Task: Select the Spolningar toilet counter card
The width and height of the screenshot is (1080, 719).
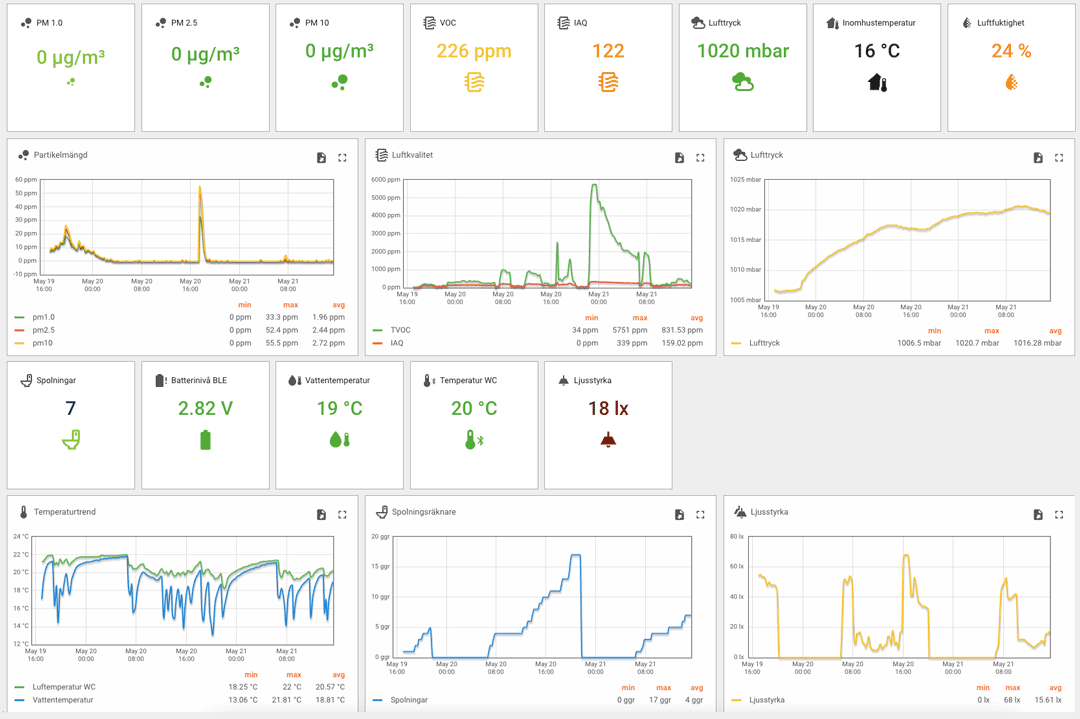Action: click(71, 425)
